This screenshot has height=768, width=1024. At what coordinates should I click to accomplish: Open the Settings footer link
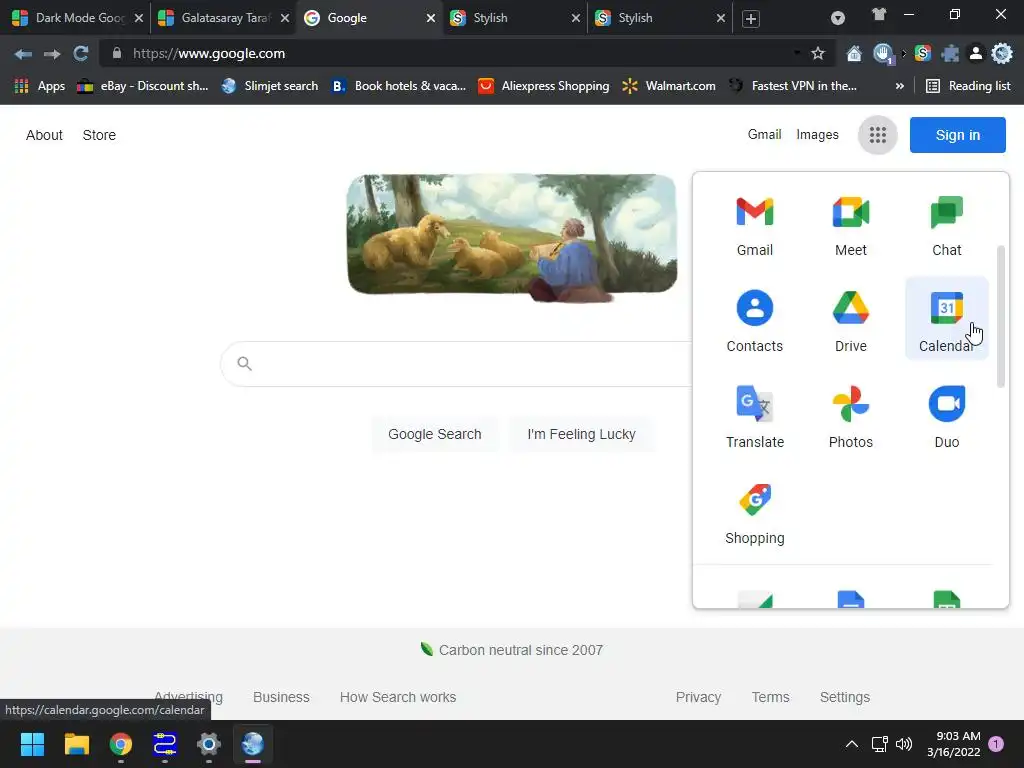(x=844, y=697)
